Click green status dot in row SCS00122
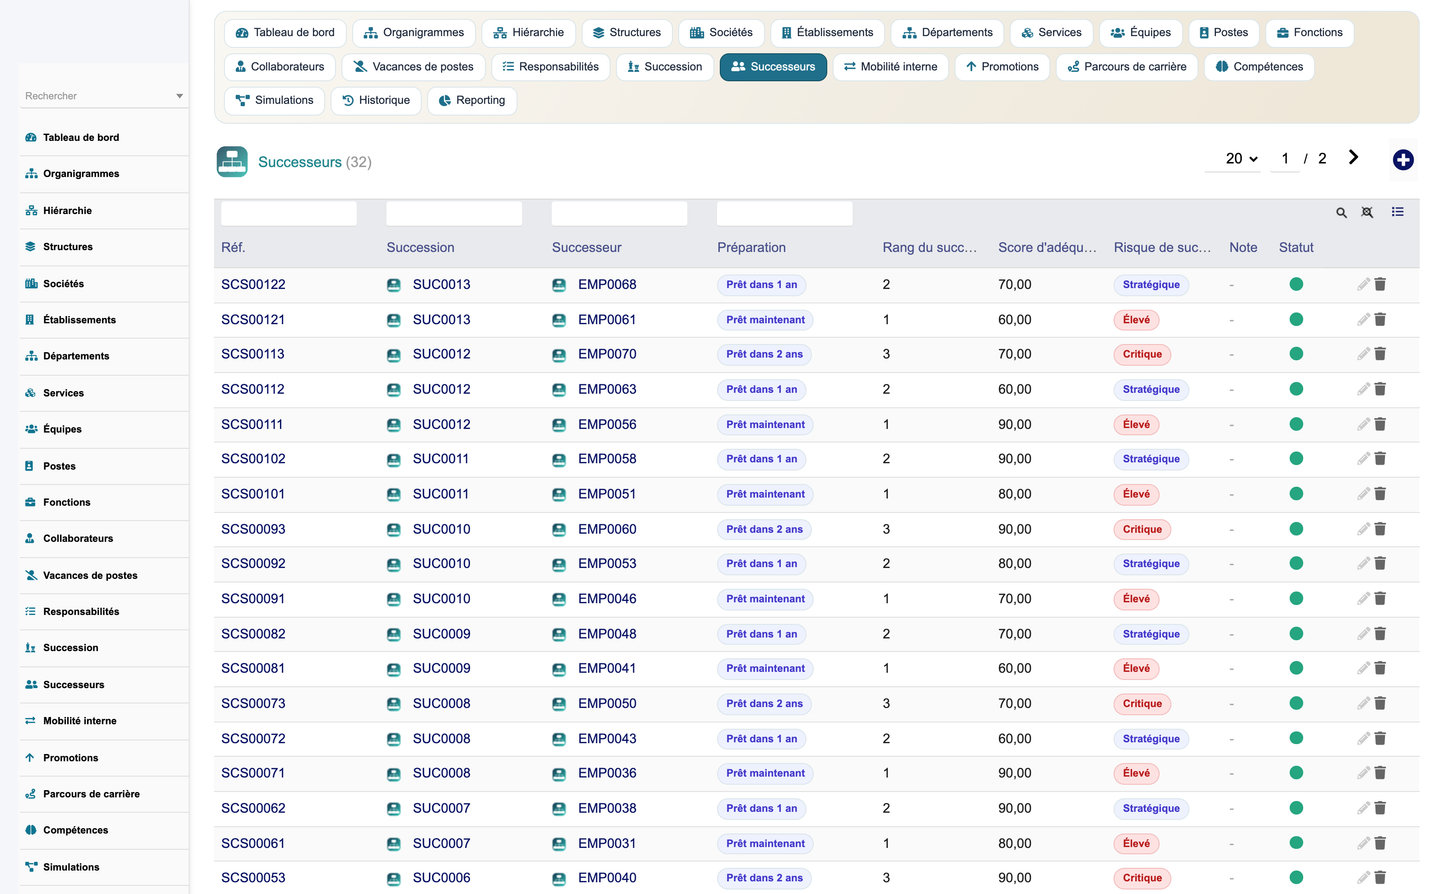The height and width of the screenshot is (894, 1445). pos(1296,284)
